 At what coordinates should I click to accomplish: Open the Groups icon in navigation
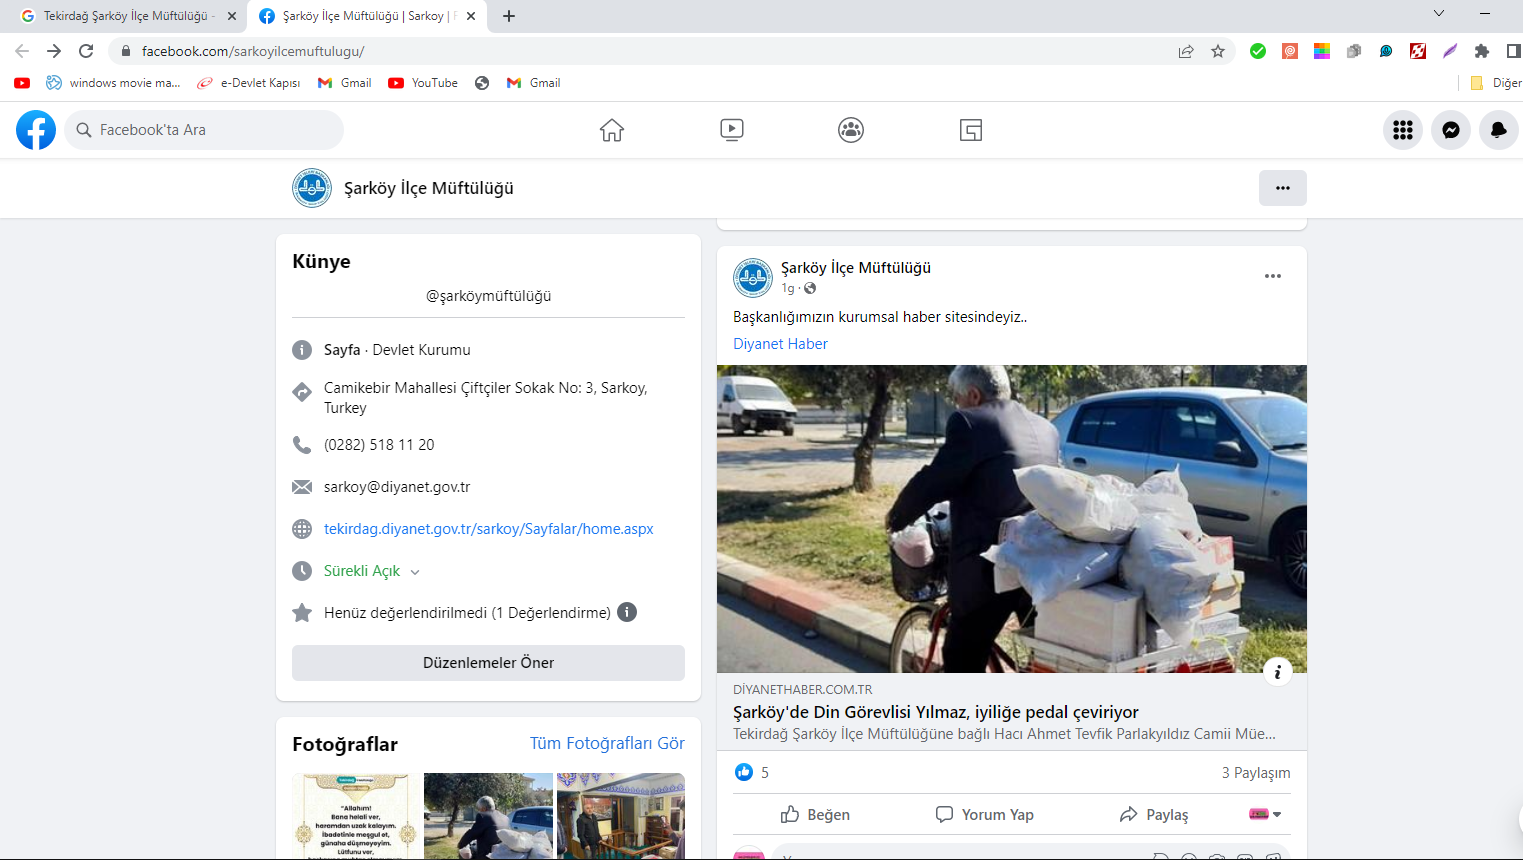[851, 130]
